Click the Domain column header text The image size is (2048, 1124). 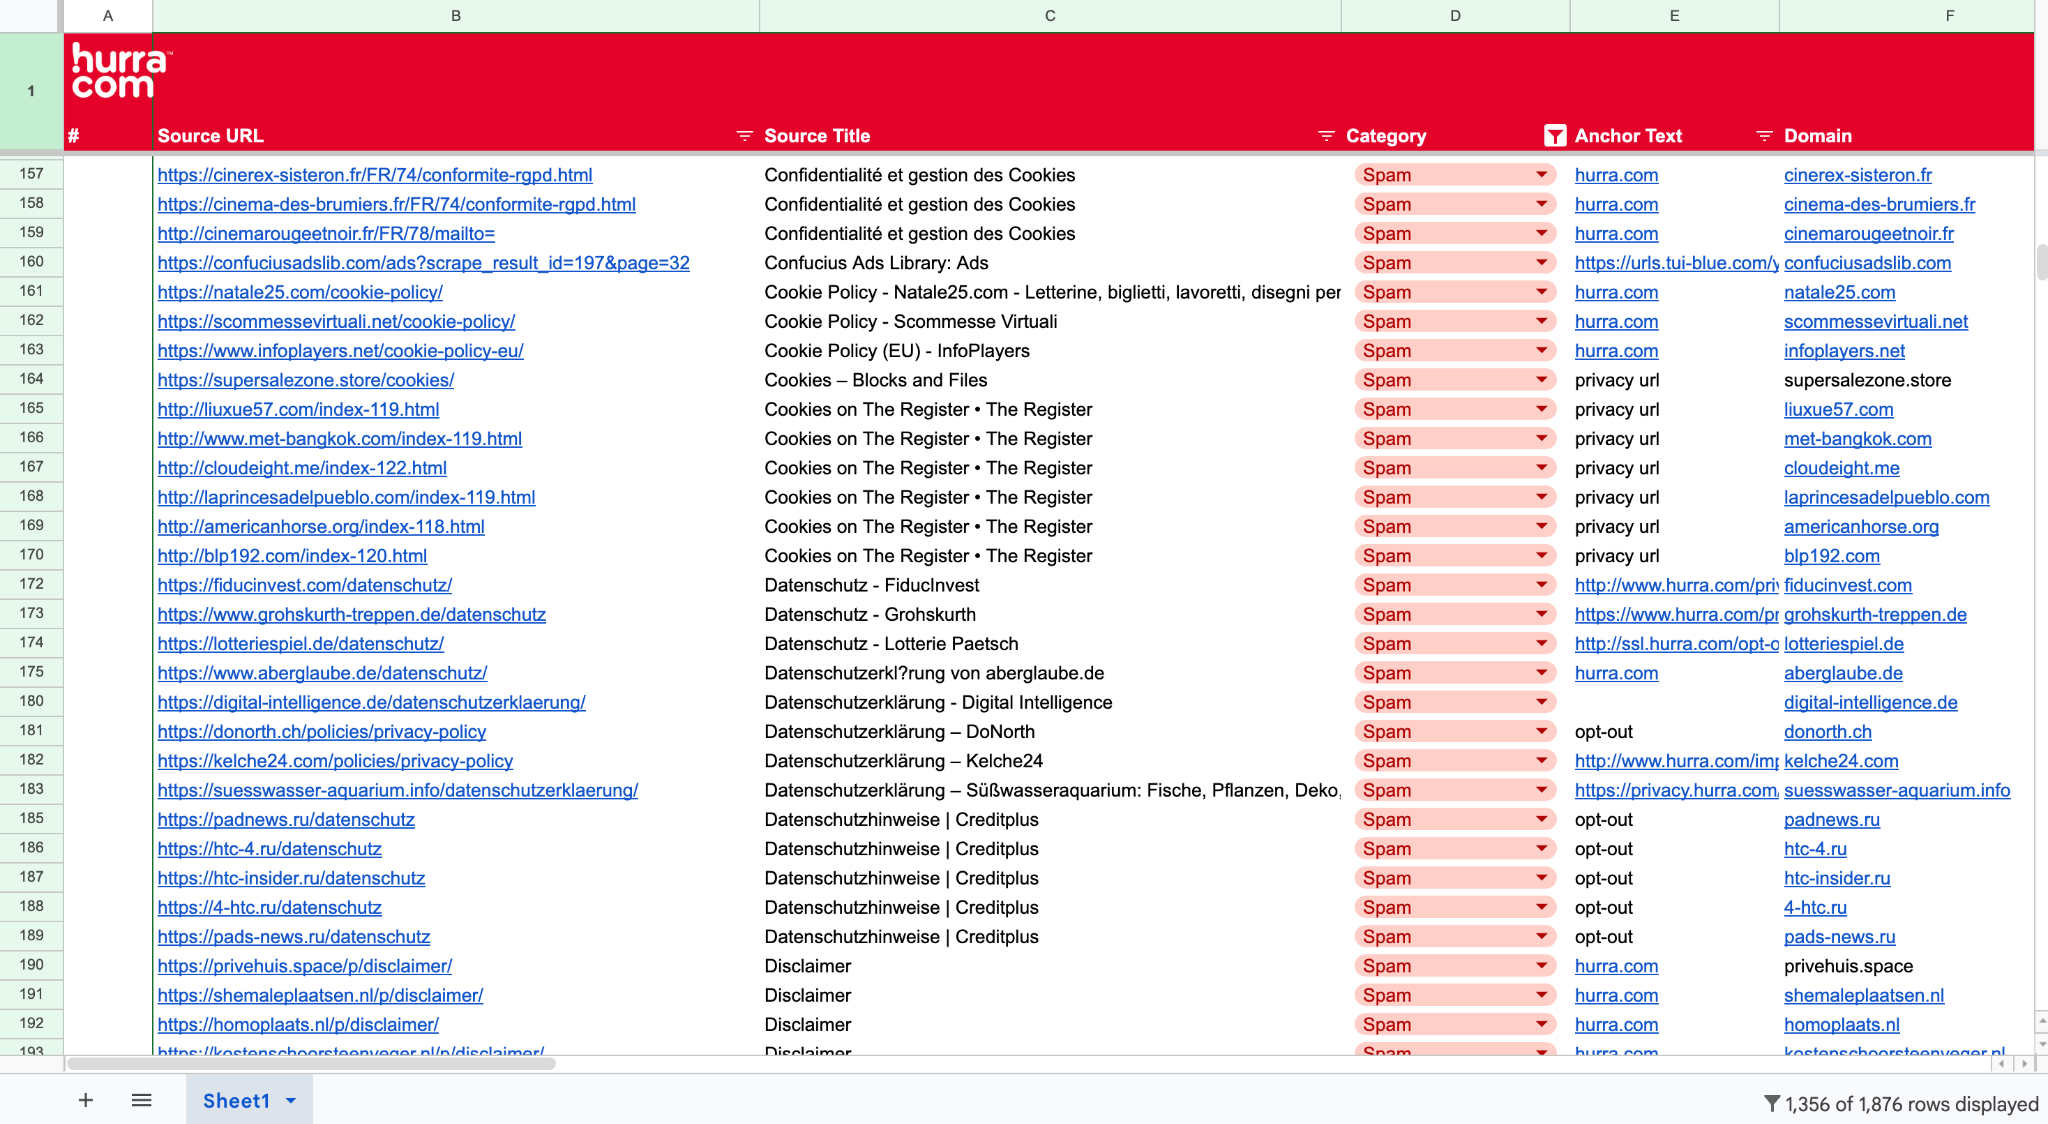[x=1818, y=136]
